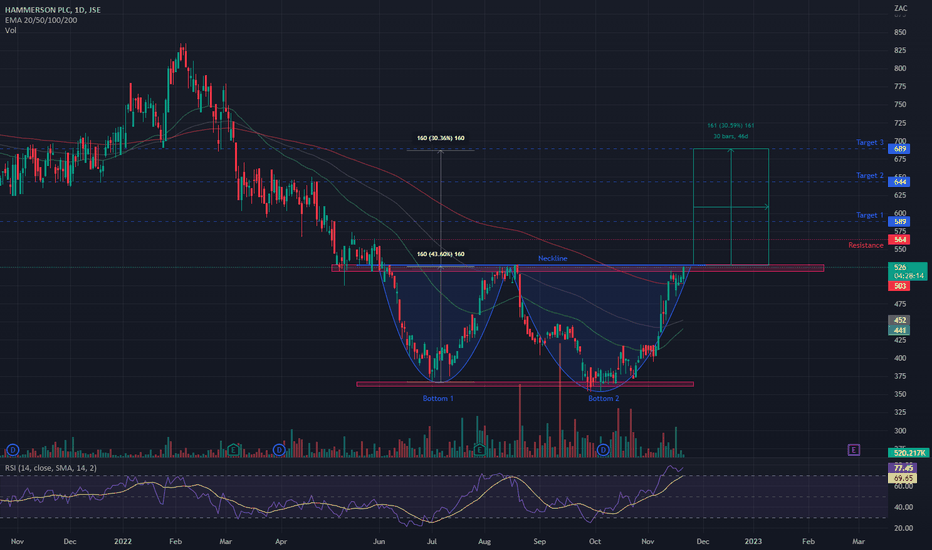Select the red Resistance text annotation
The image size is (932, 550).
click(x=865, y=246)
